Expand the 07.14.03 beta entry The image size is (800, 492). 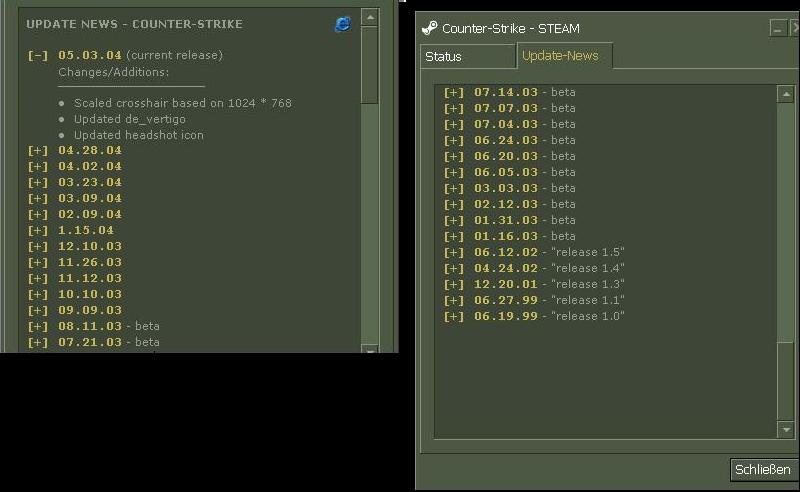(454, 93)
